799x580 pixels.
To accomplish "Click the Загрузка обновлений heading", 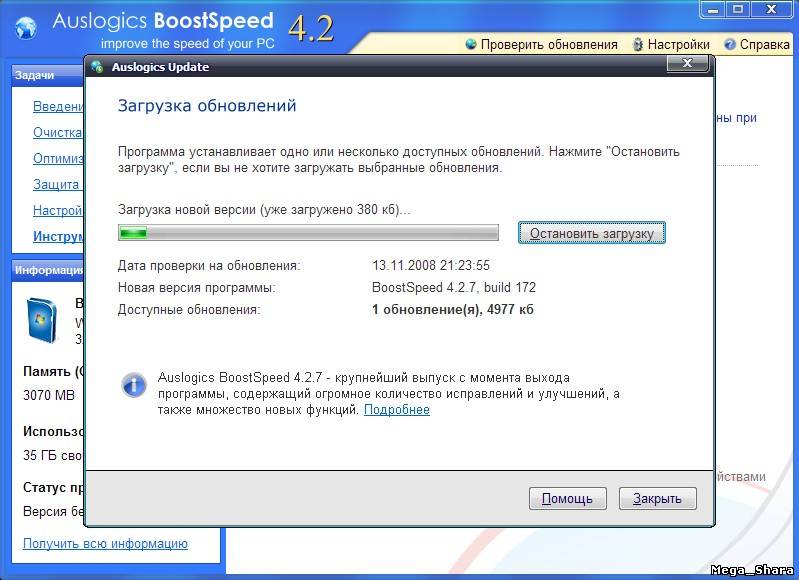I will click(207, 106).
